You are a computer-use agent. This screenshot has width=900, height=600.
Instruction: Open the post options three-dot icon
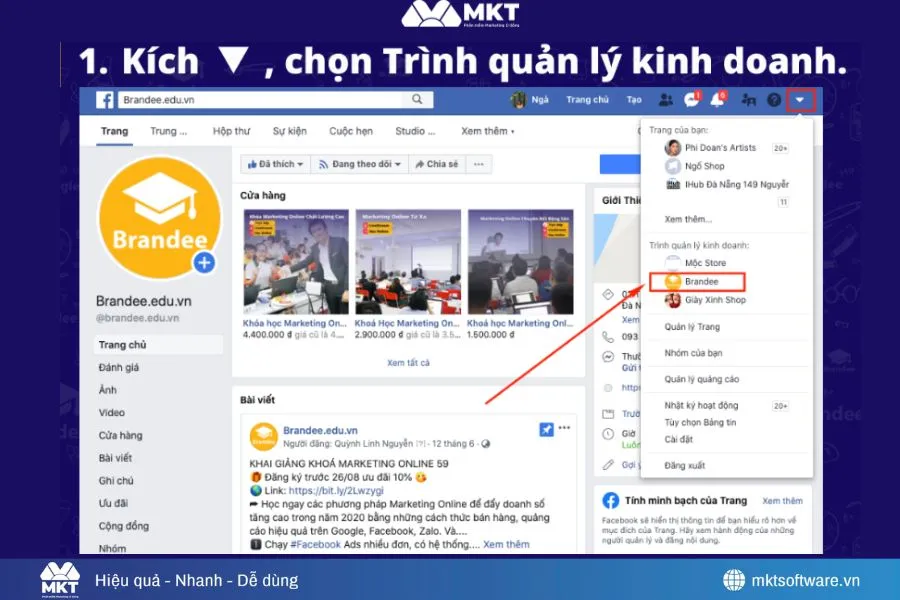[x=565, y=427]
